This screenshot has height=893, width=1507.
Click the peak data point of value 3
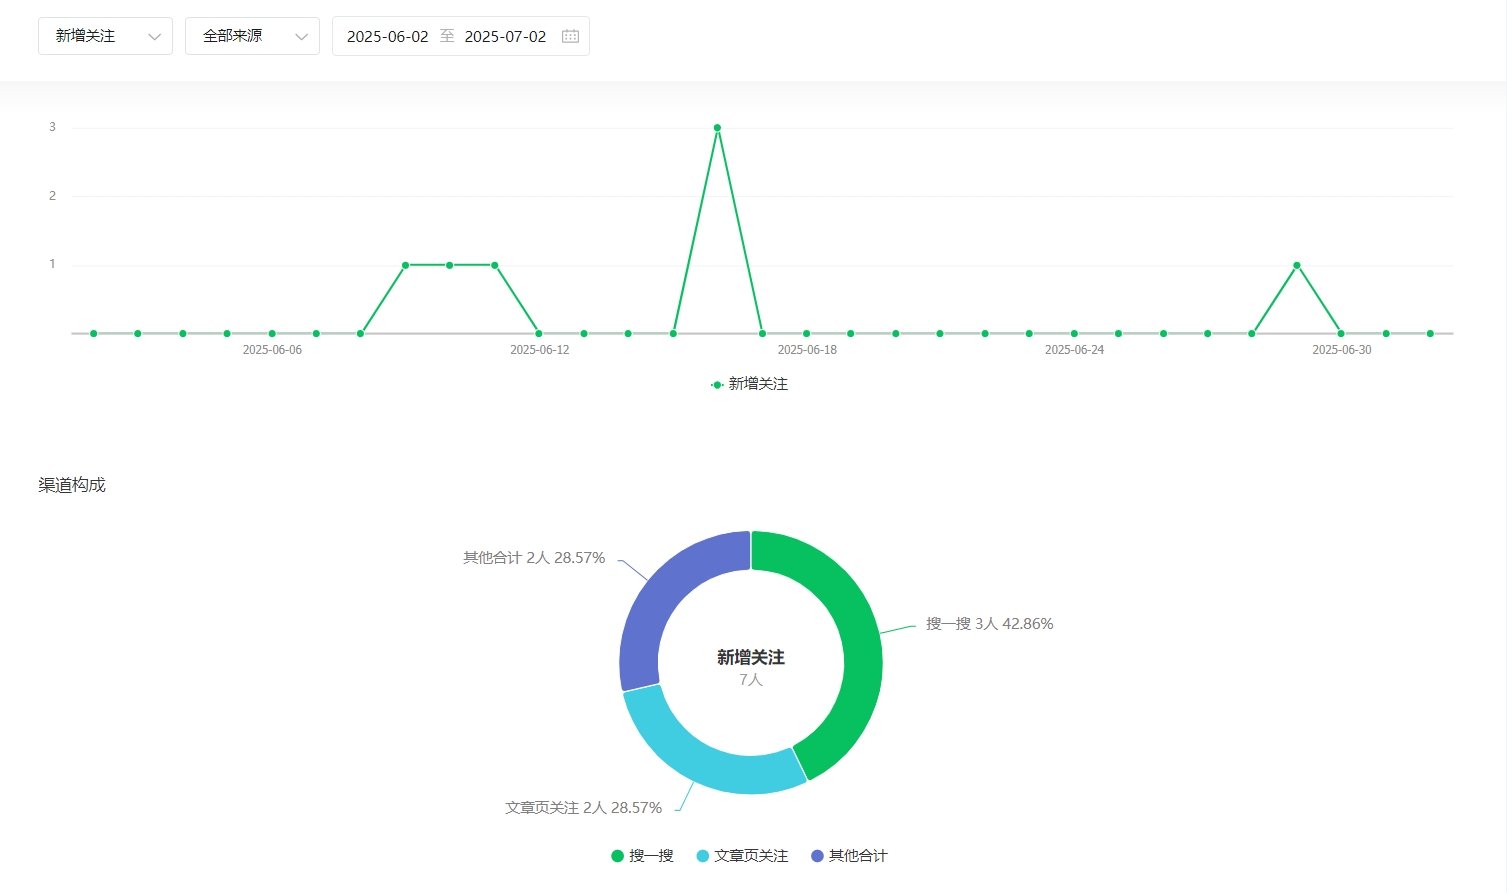pyautogui.click(x=717, y=128)
